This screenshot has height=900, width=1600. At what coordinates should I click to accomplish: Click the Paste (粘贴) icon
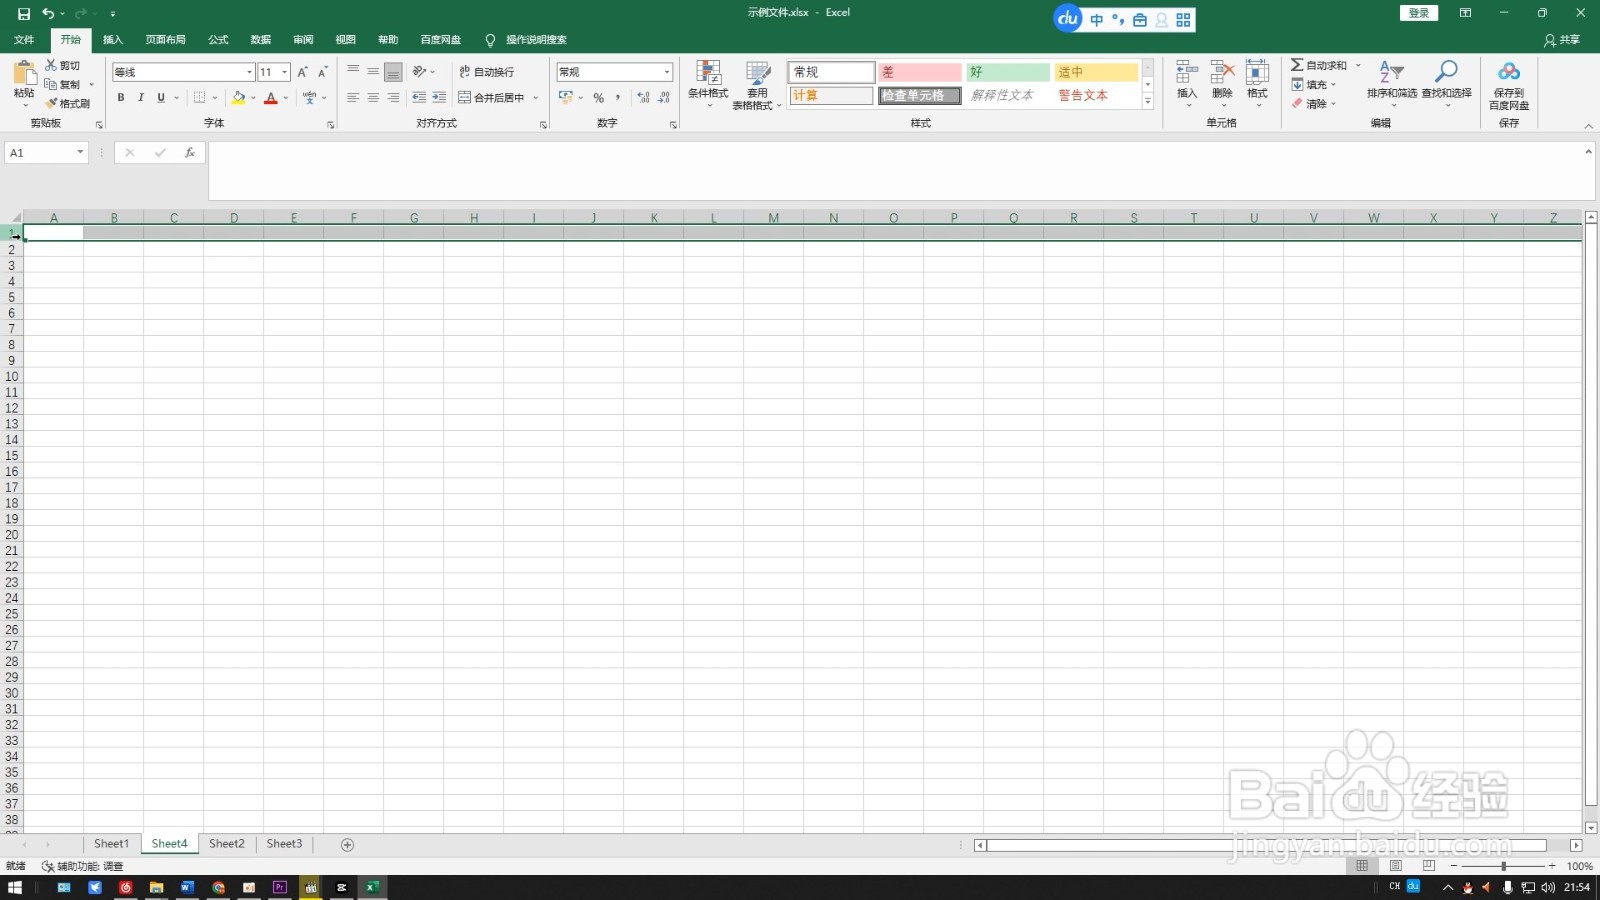24,73
